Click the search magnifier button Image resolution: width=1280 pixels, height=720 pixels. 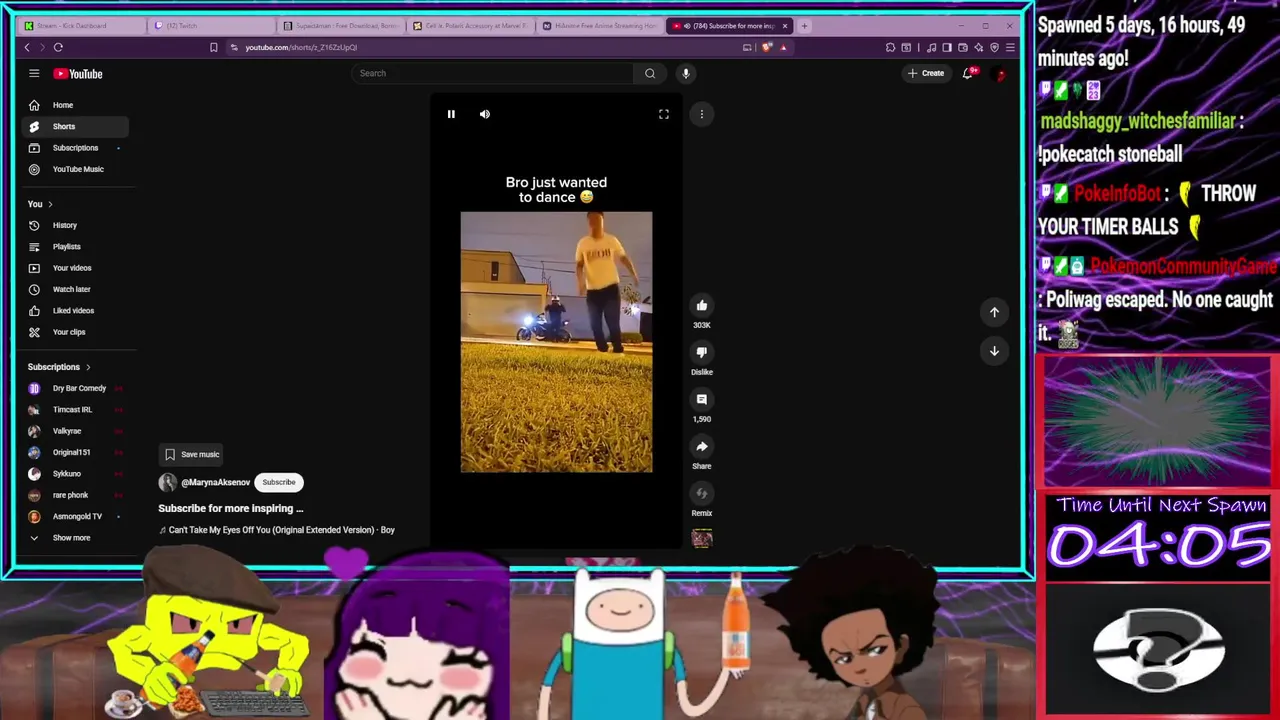650,73
